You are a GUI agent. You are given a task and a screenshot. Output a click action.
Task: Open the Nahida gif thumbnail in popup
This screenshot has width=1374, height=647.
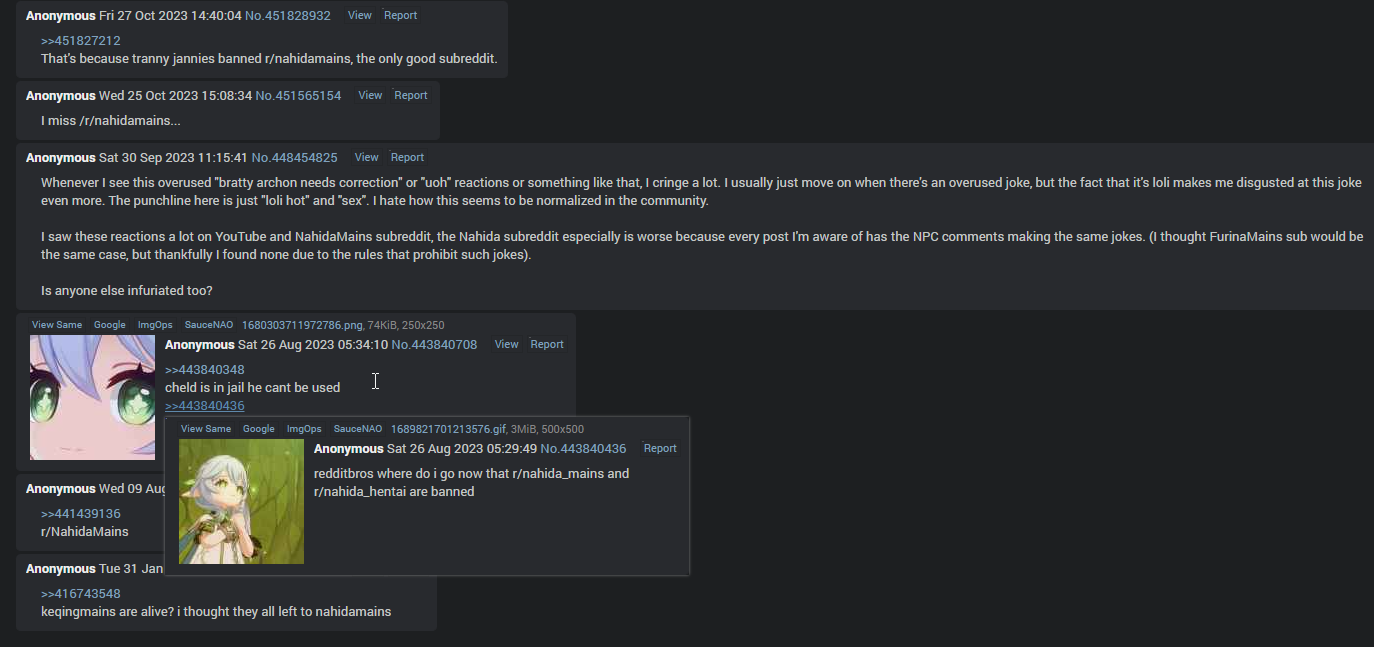(241, 501)
